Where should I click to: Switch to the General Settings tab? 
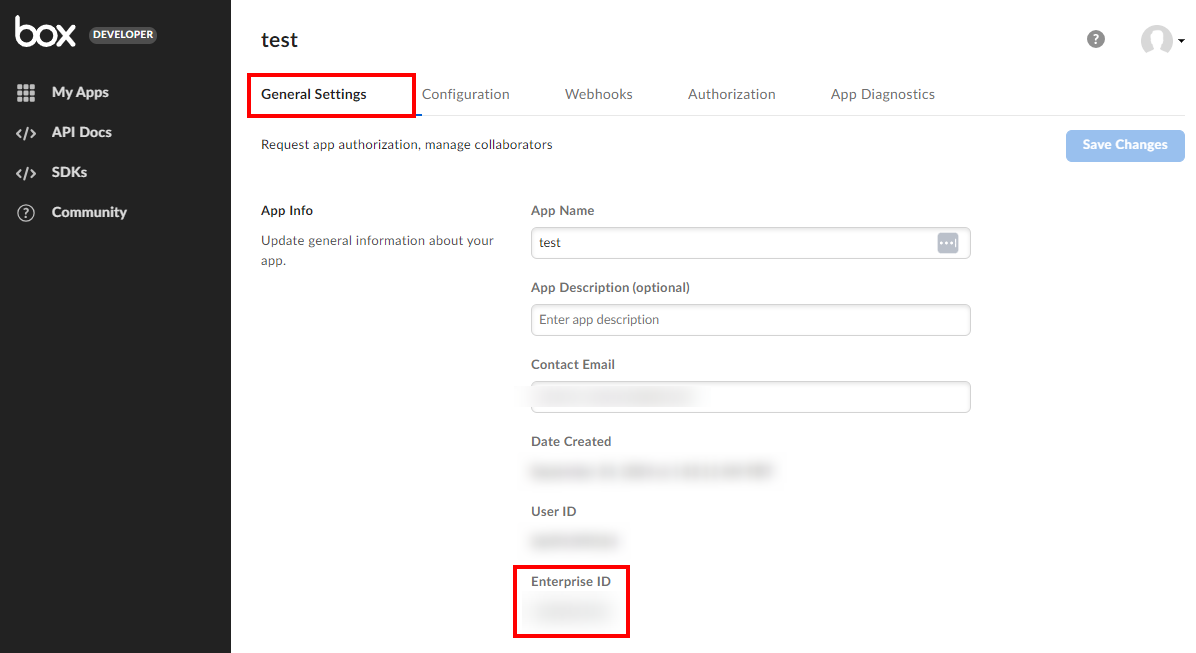(x=314, y=95)
